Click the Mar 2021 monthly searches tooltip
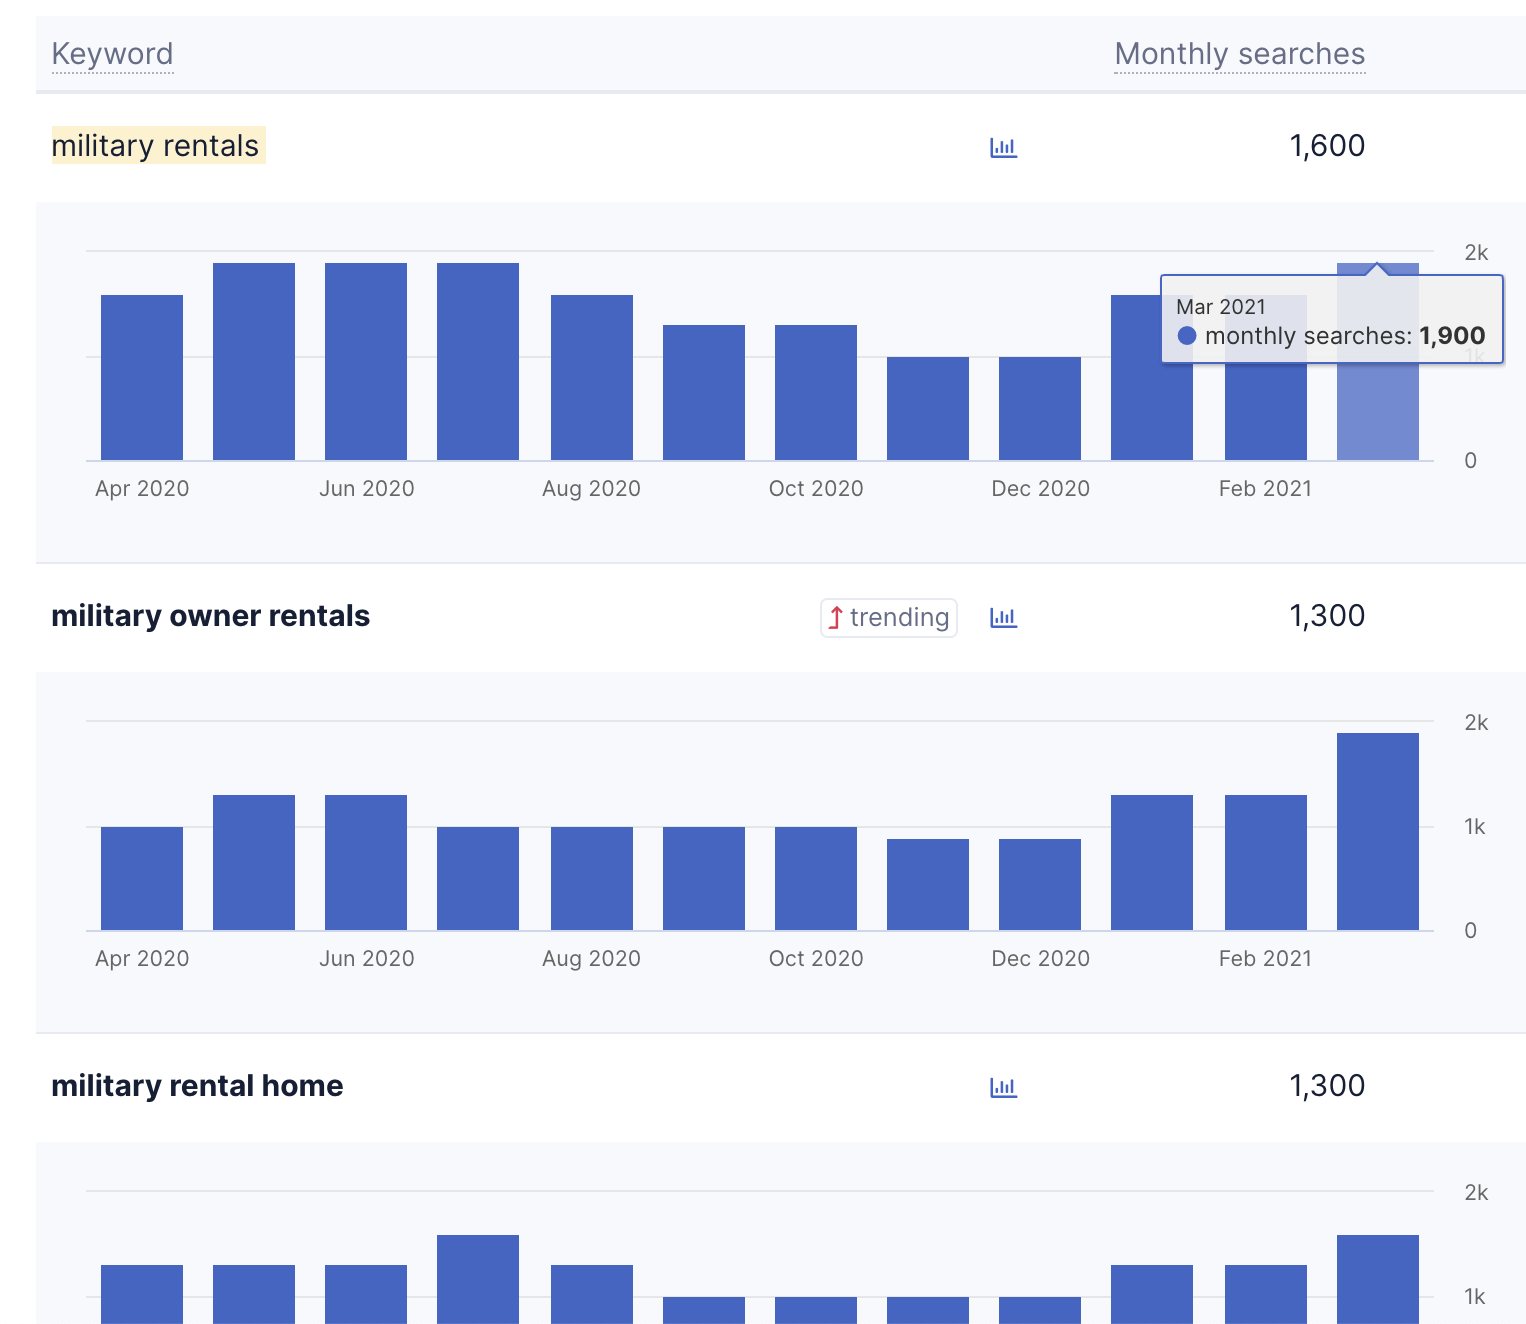 (x=1330, y=320)
